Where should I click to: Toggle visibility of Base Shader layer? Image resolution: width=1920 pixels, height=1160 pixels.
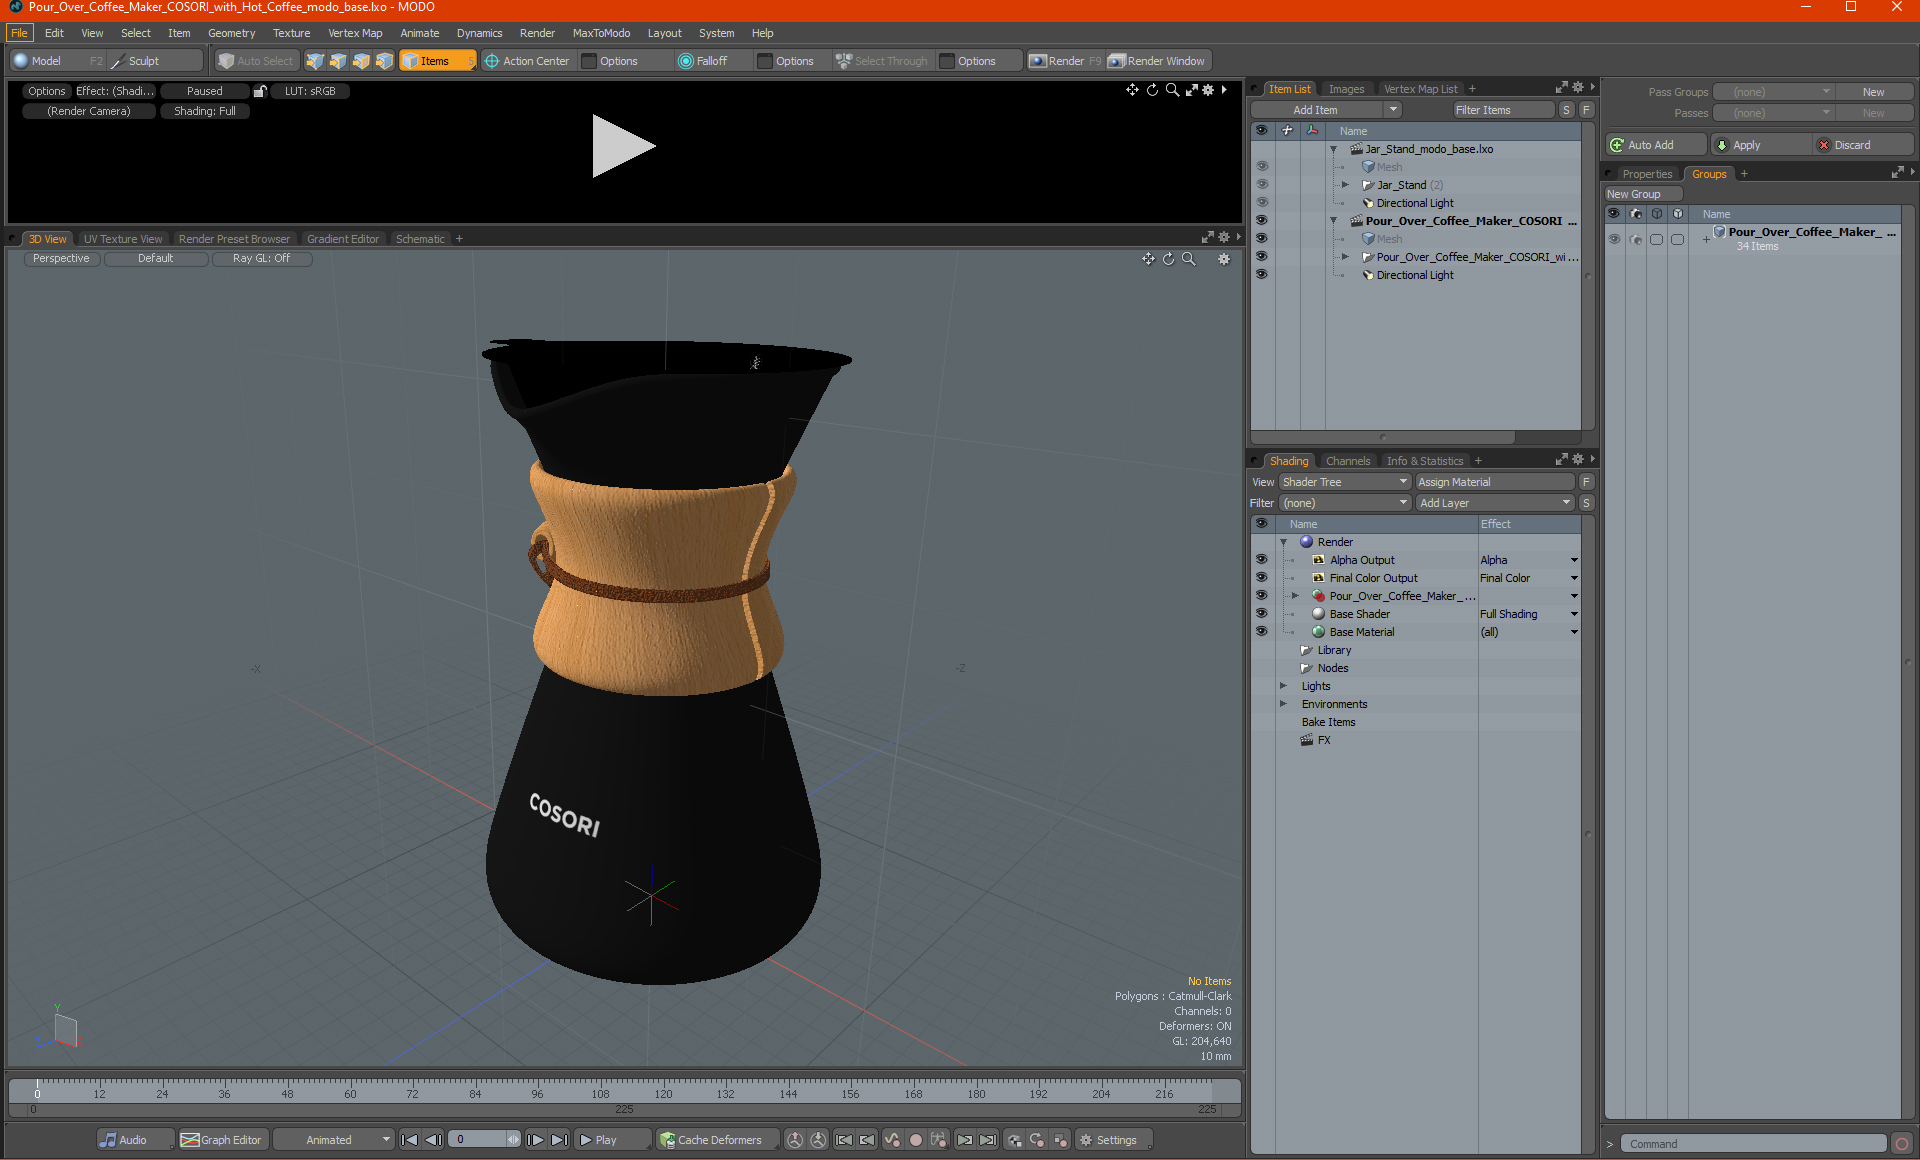(x=1262, y=614)
